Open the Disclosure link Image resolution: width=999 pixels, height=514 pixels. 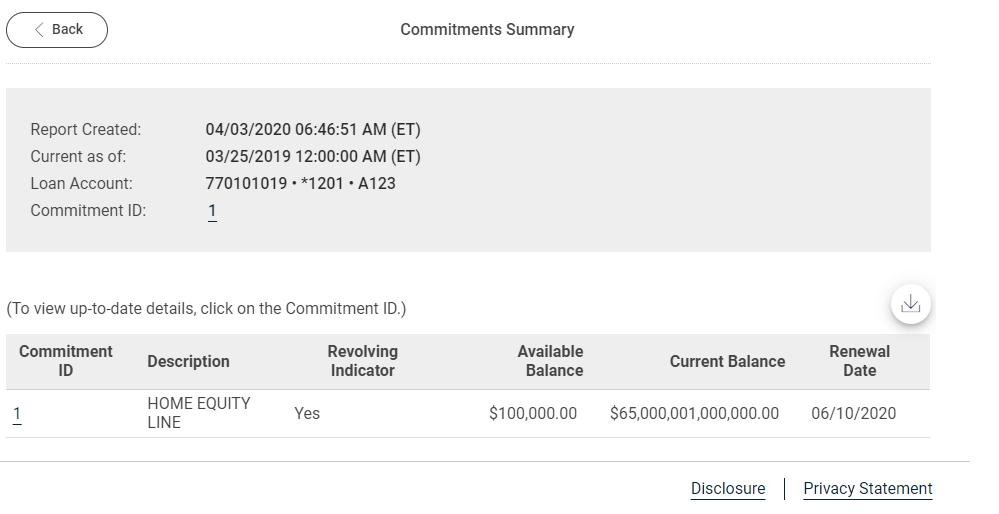[x=727, y=489]
